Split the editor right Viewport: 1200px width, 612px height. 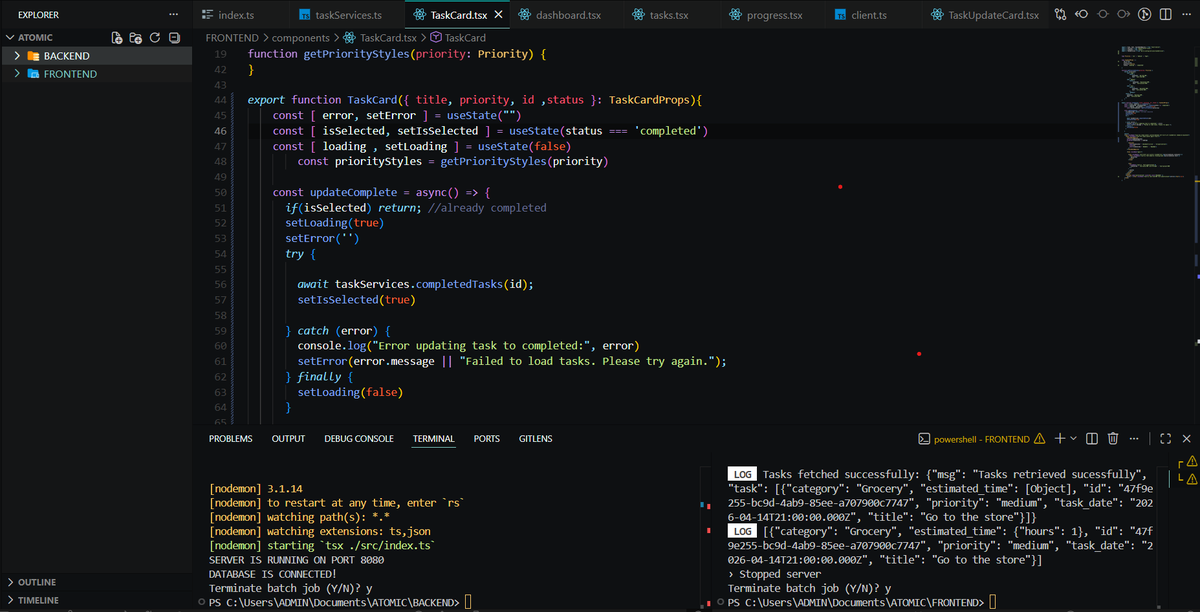[x=1164, y=15]
